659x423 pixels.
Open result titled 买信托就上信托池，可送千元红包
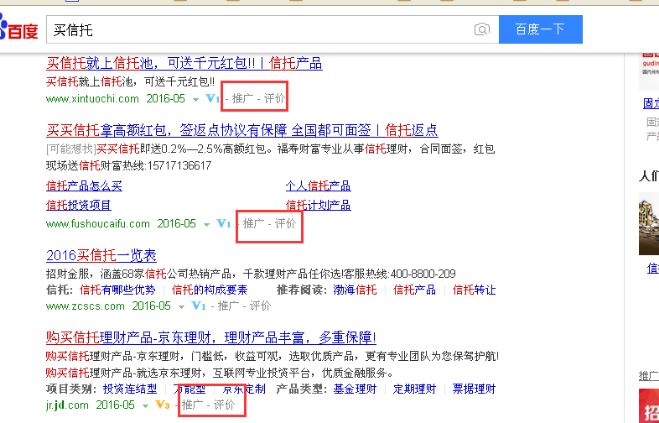click(x=184, y=63)
